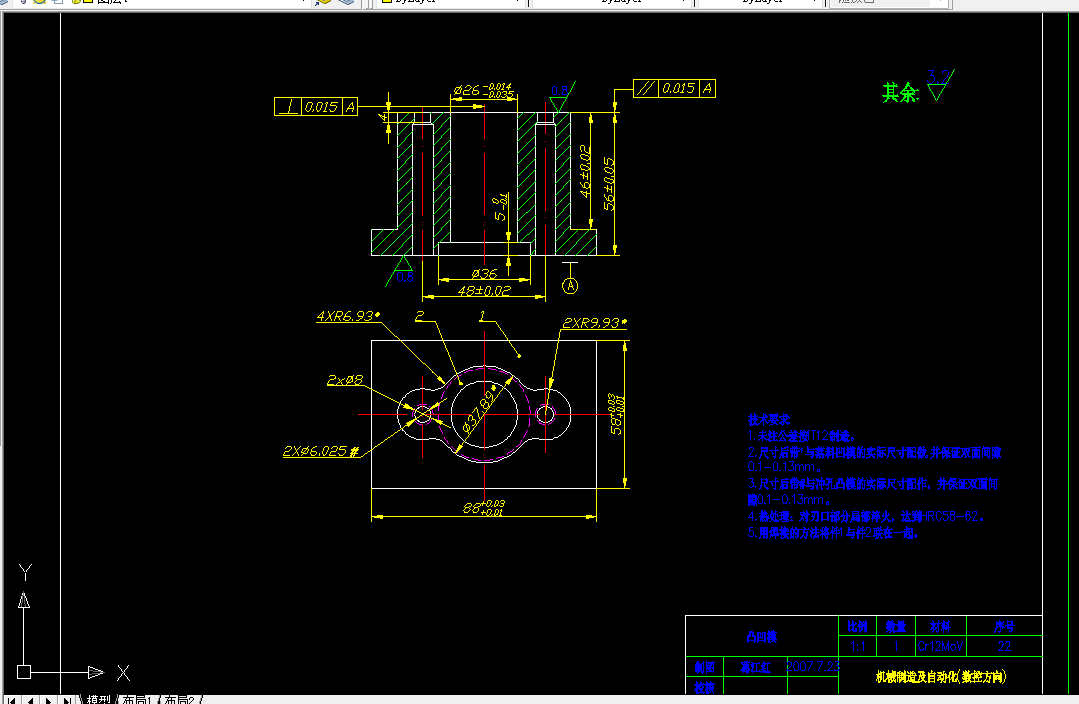
Task: Select the 2xø8 leader label
Action: (345, 380)
